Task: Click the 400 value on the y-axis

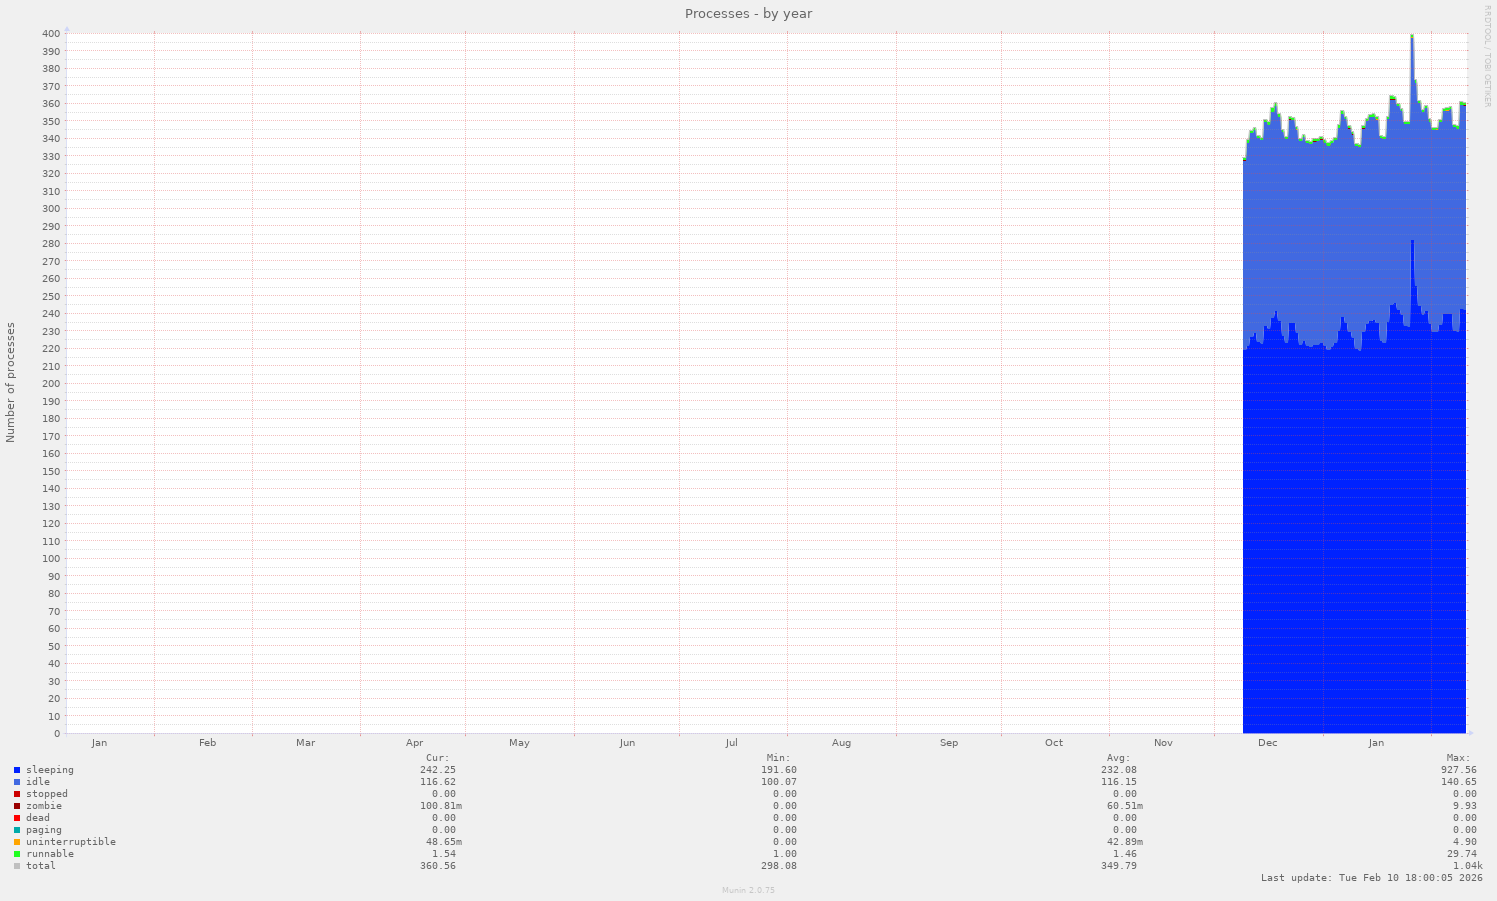Action: pyautogui.click(x=51, y=34)
